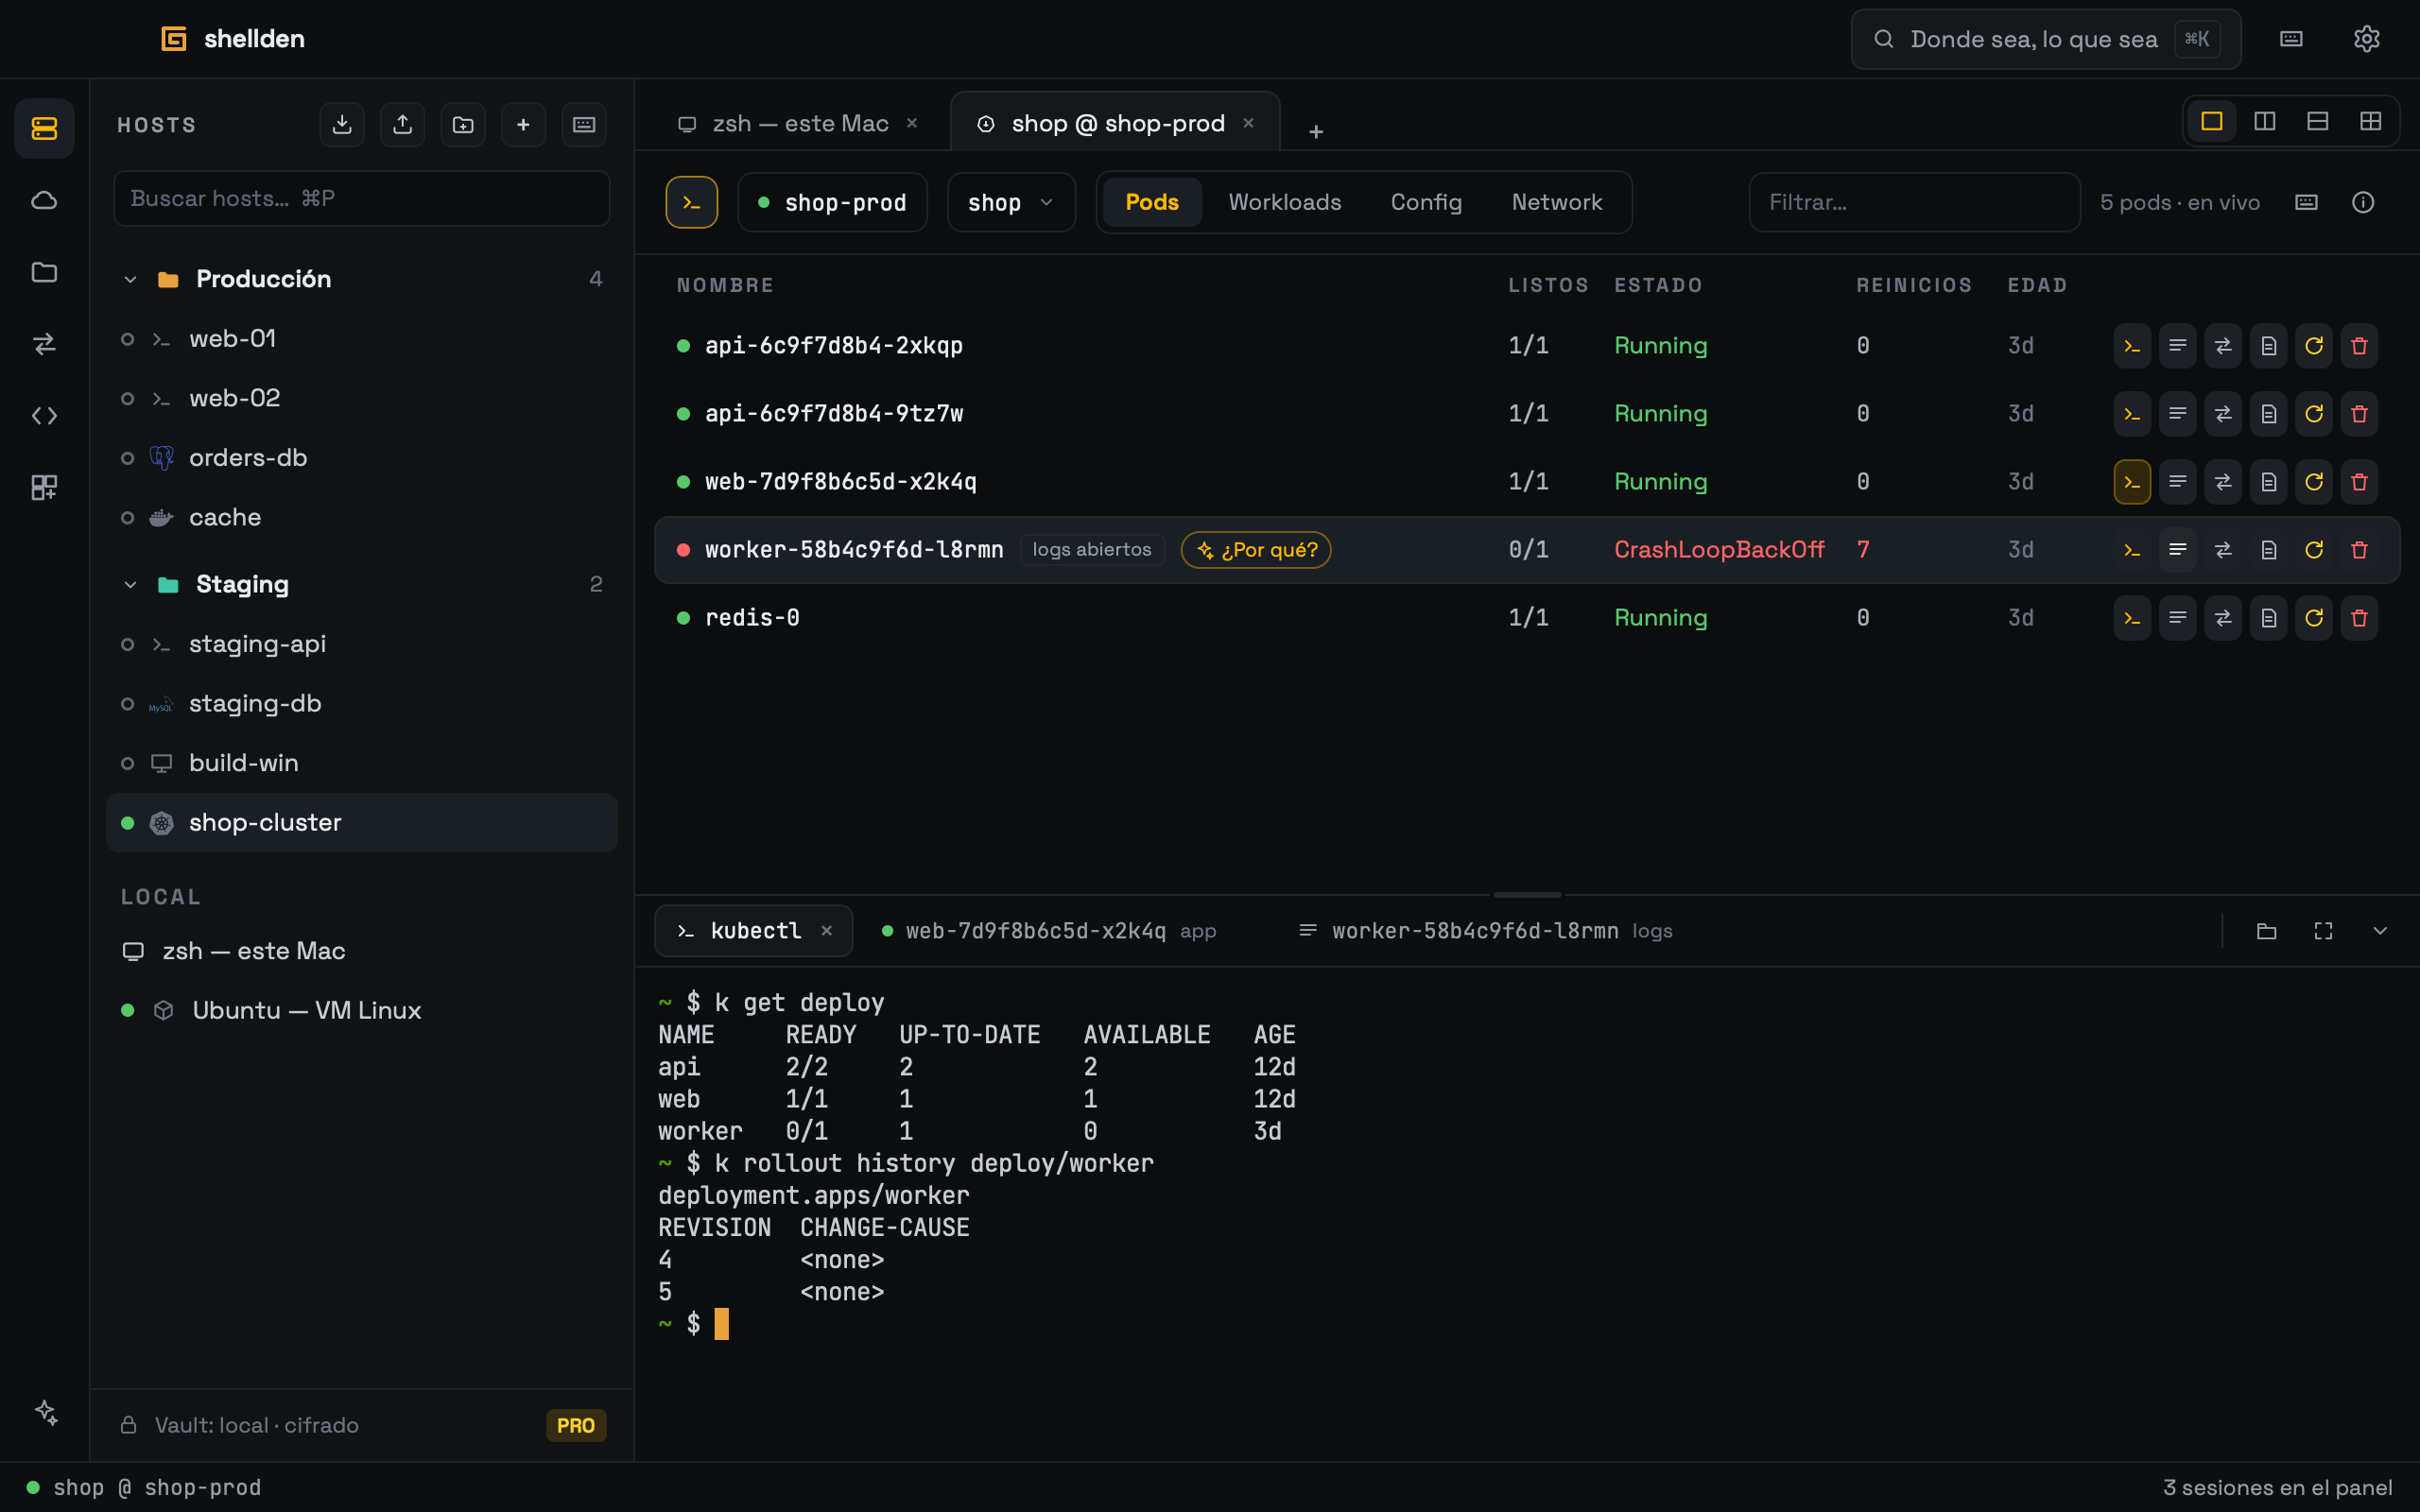Close the kubectl panel tab

click(827, 931)
